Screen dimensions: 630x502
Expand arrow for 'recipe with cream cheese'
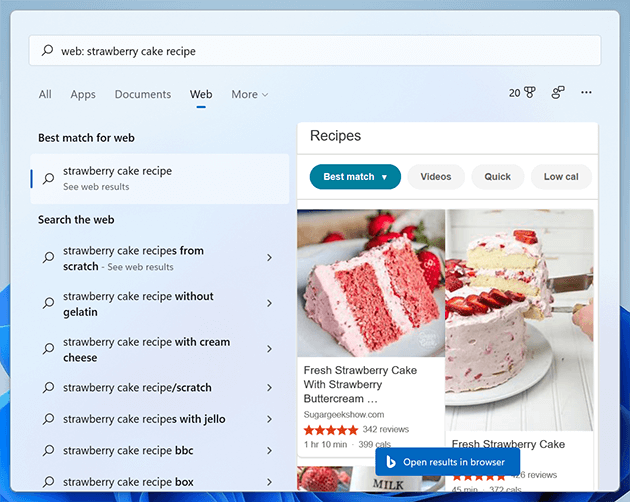269,349
